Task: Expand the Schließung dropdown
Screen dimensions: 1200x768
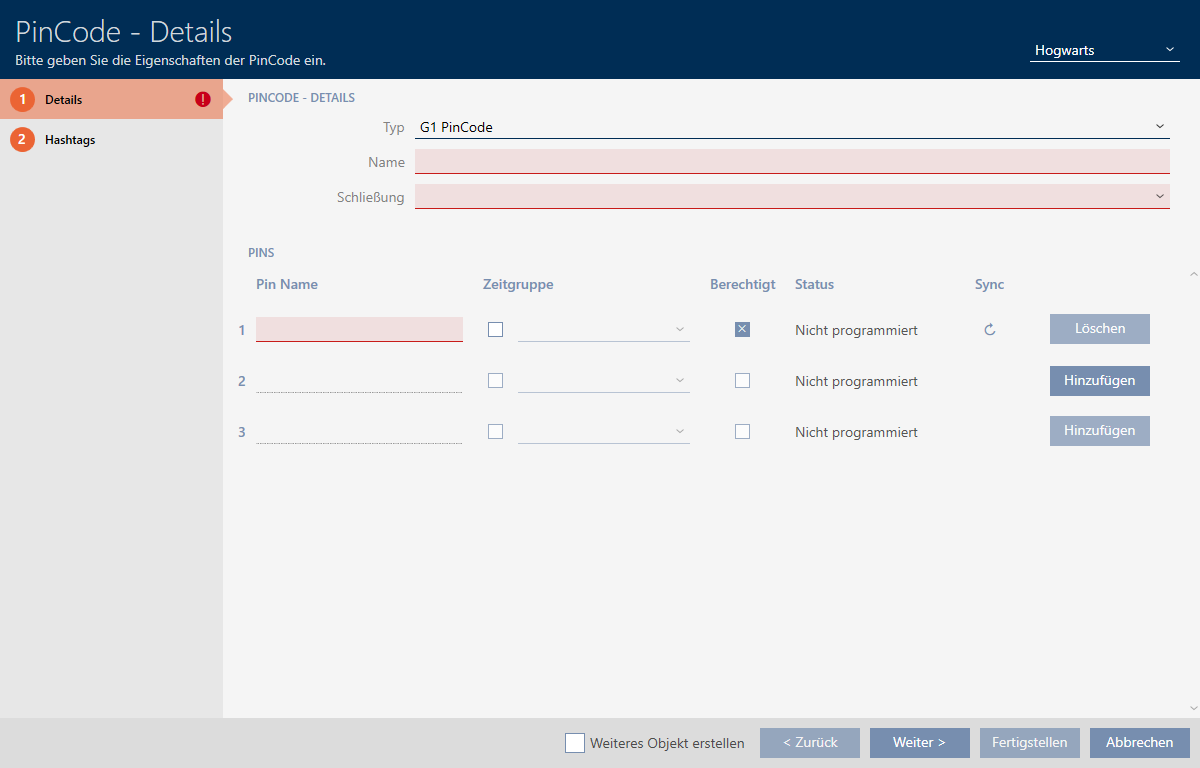Action: (x=792, y=197)
